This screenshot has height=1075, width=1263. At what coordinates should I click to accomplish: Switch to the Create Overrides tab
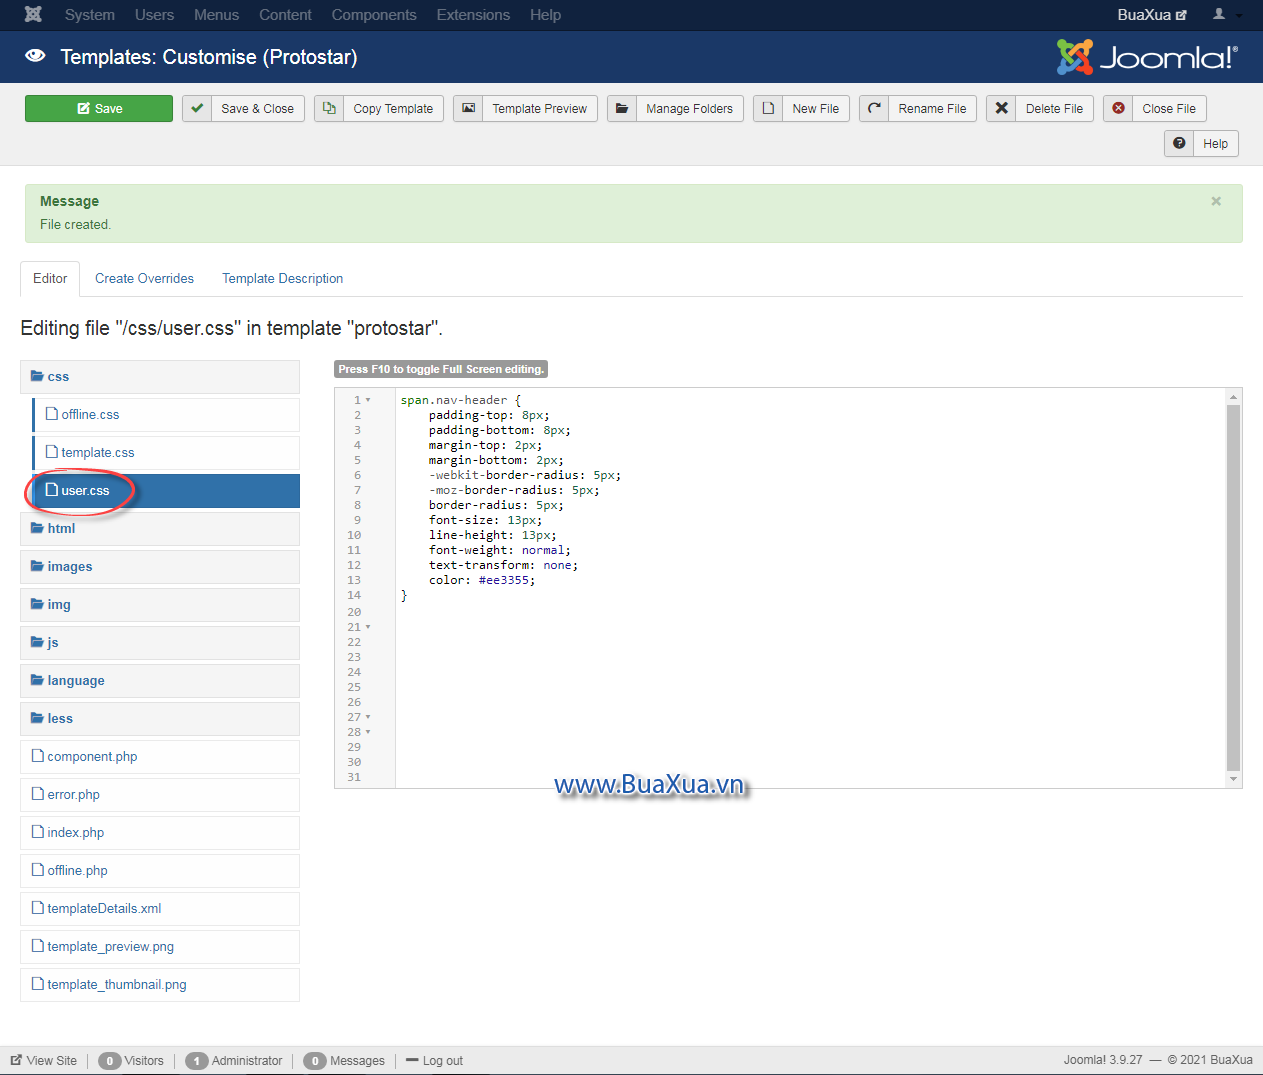coord(144,279)
